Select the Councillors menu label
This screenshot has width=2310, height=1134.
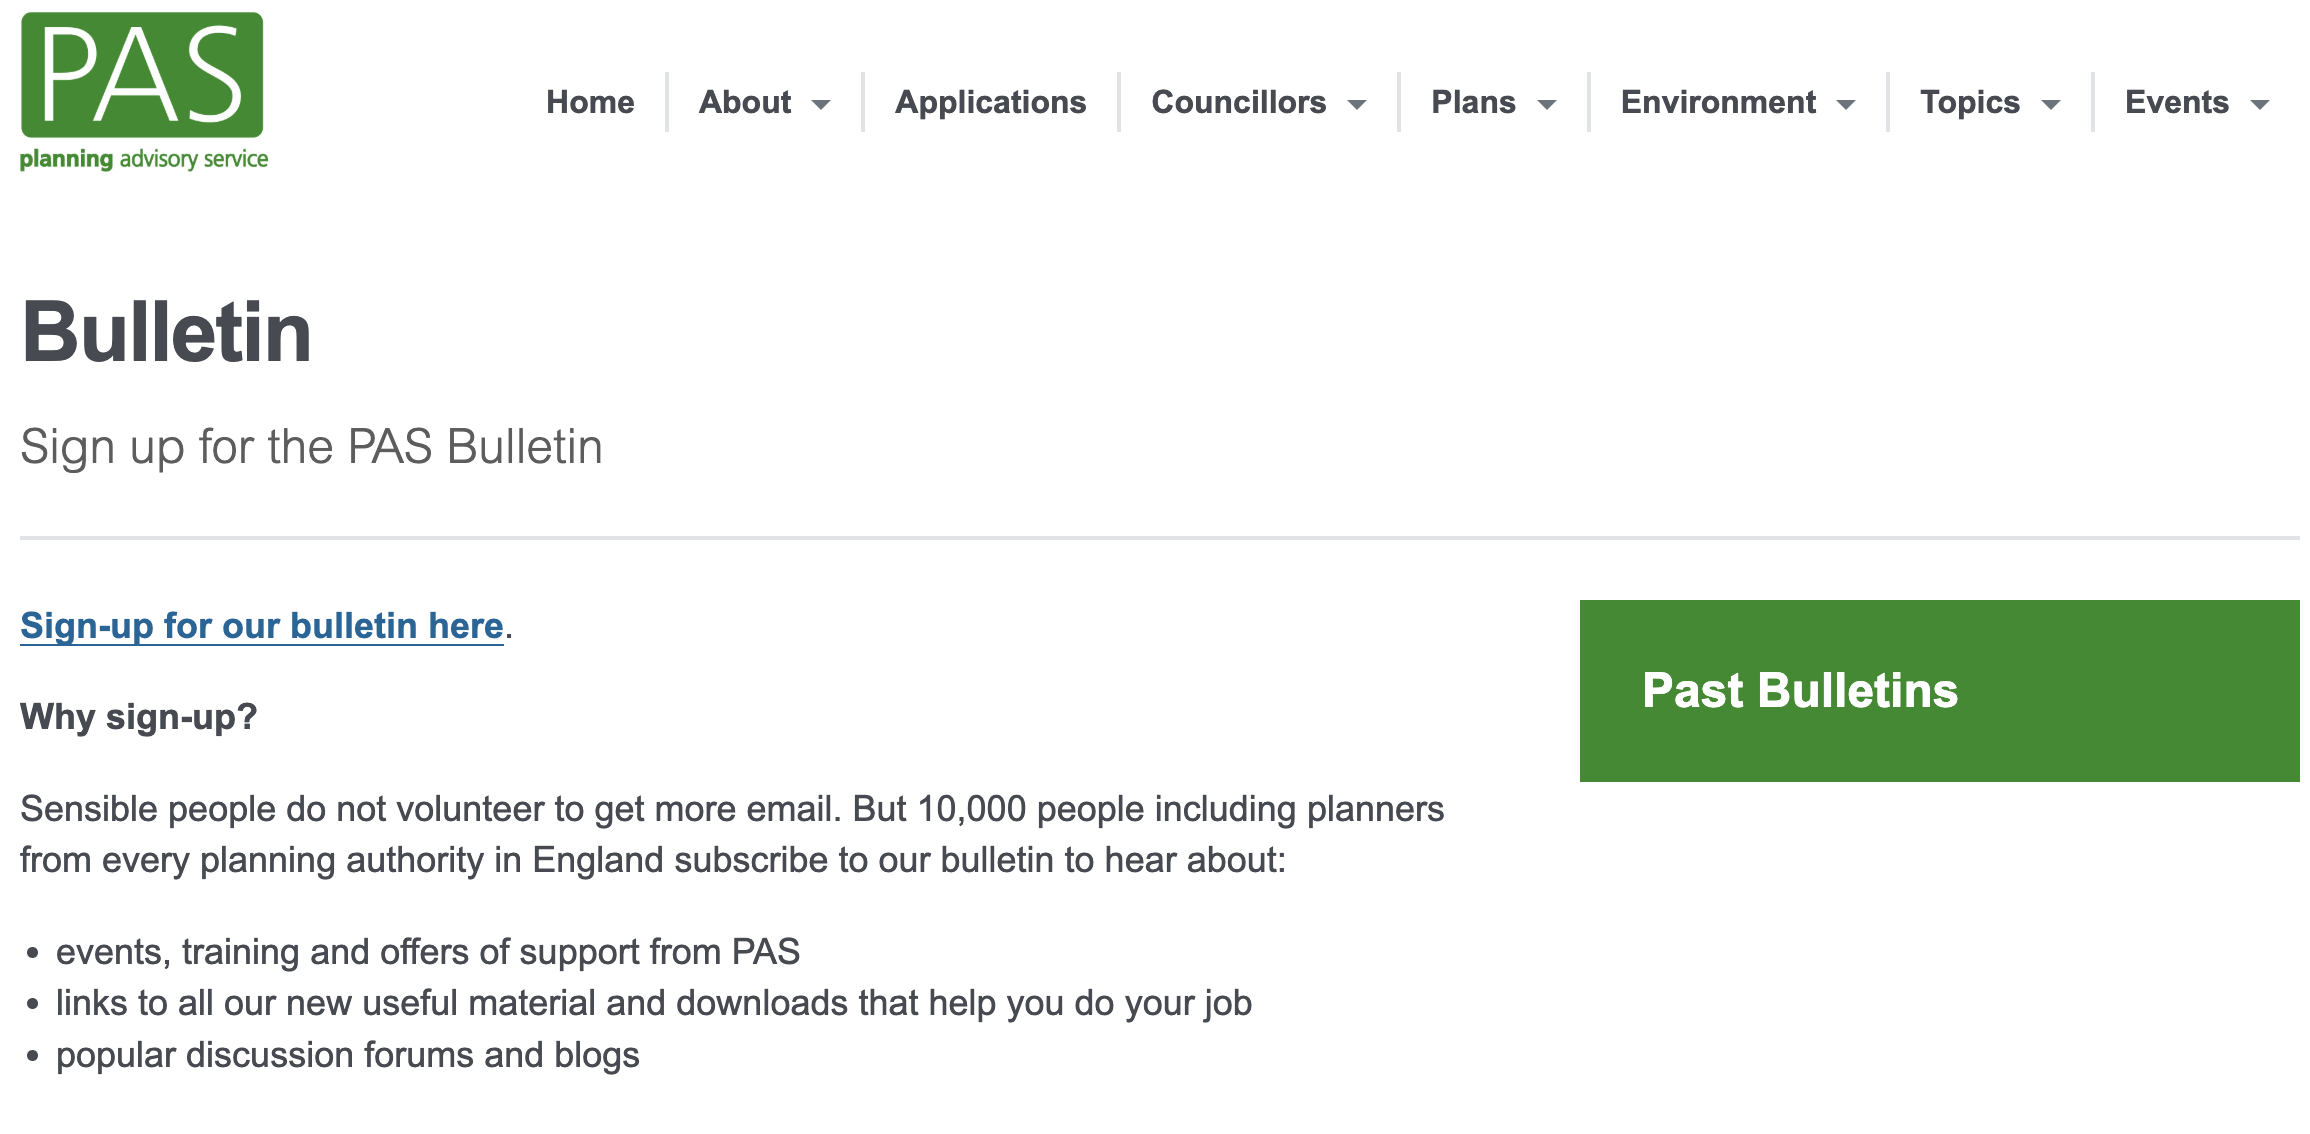[x=1238, y=102]
